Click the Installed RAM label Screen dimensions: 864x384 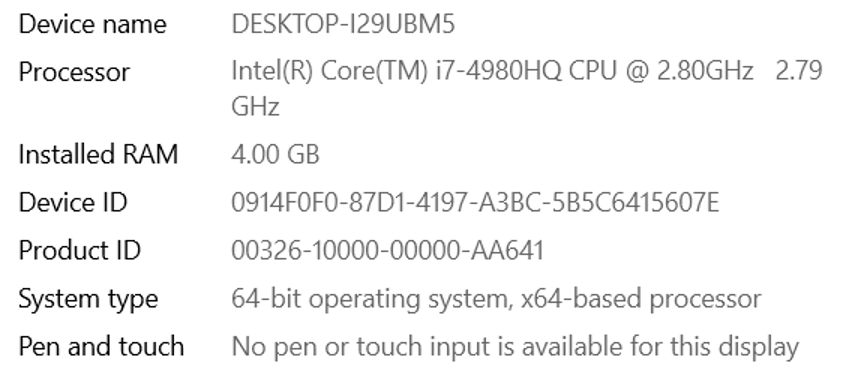98,154
